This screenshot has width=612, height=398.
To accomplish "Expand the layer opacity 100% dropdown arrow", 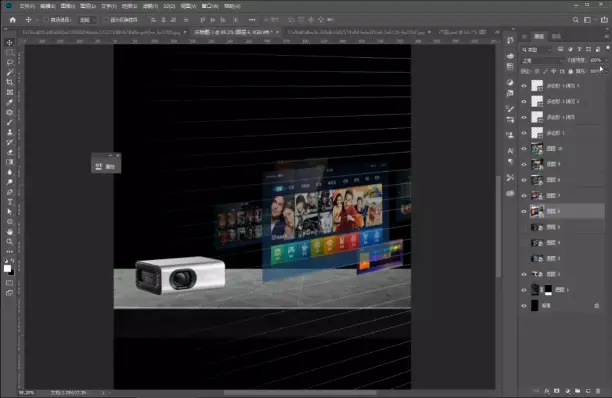I will click(x=606, y=60).
